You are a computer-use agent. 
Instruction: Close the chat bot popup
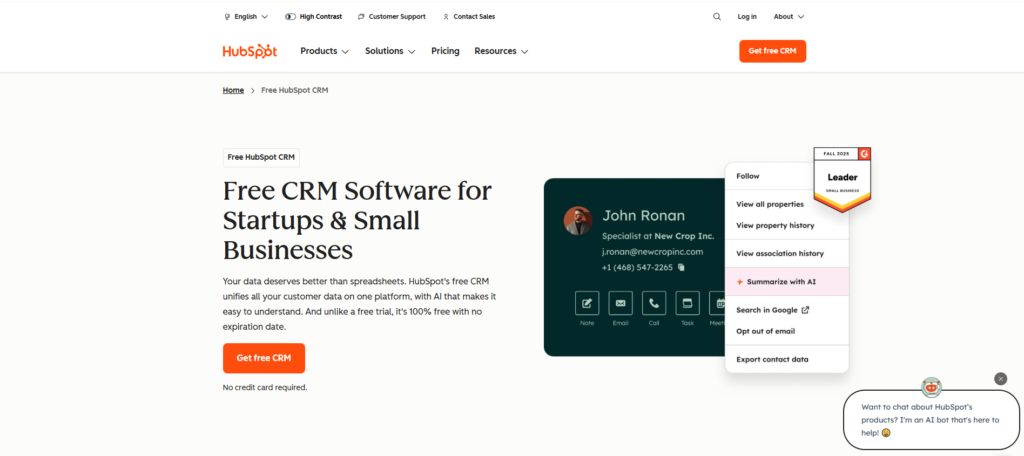pos(1000,379)
